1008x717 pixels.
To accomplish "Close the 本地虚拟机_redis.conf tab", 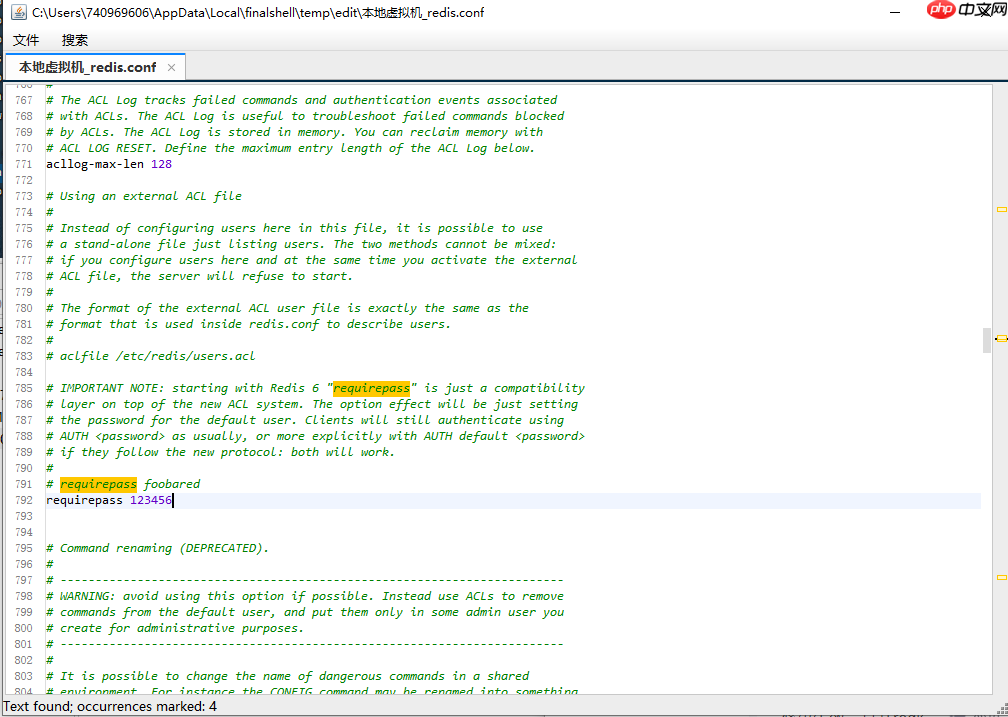I will click(171, 67).
